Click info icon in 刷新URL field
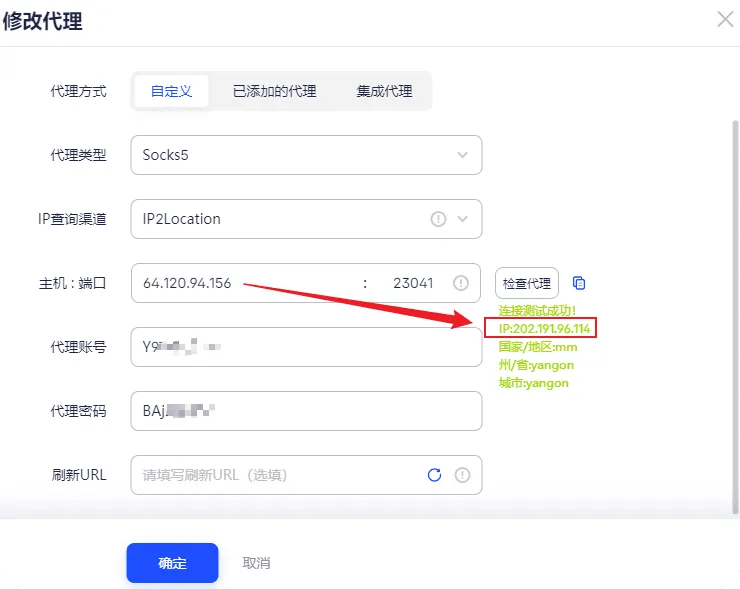The width and height of the screenshot is (740, 589). point(462,475)
